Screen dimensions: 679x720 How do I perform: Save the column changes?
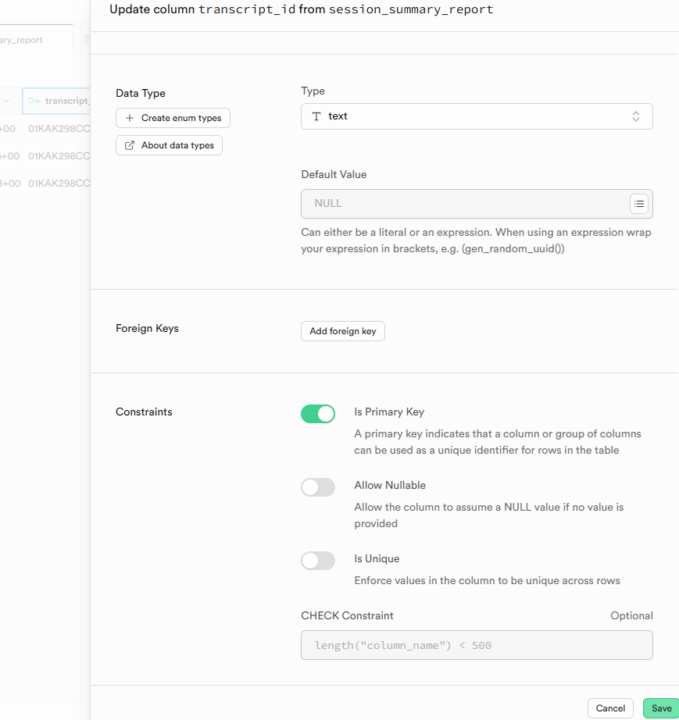661,708
